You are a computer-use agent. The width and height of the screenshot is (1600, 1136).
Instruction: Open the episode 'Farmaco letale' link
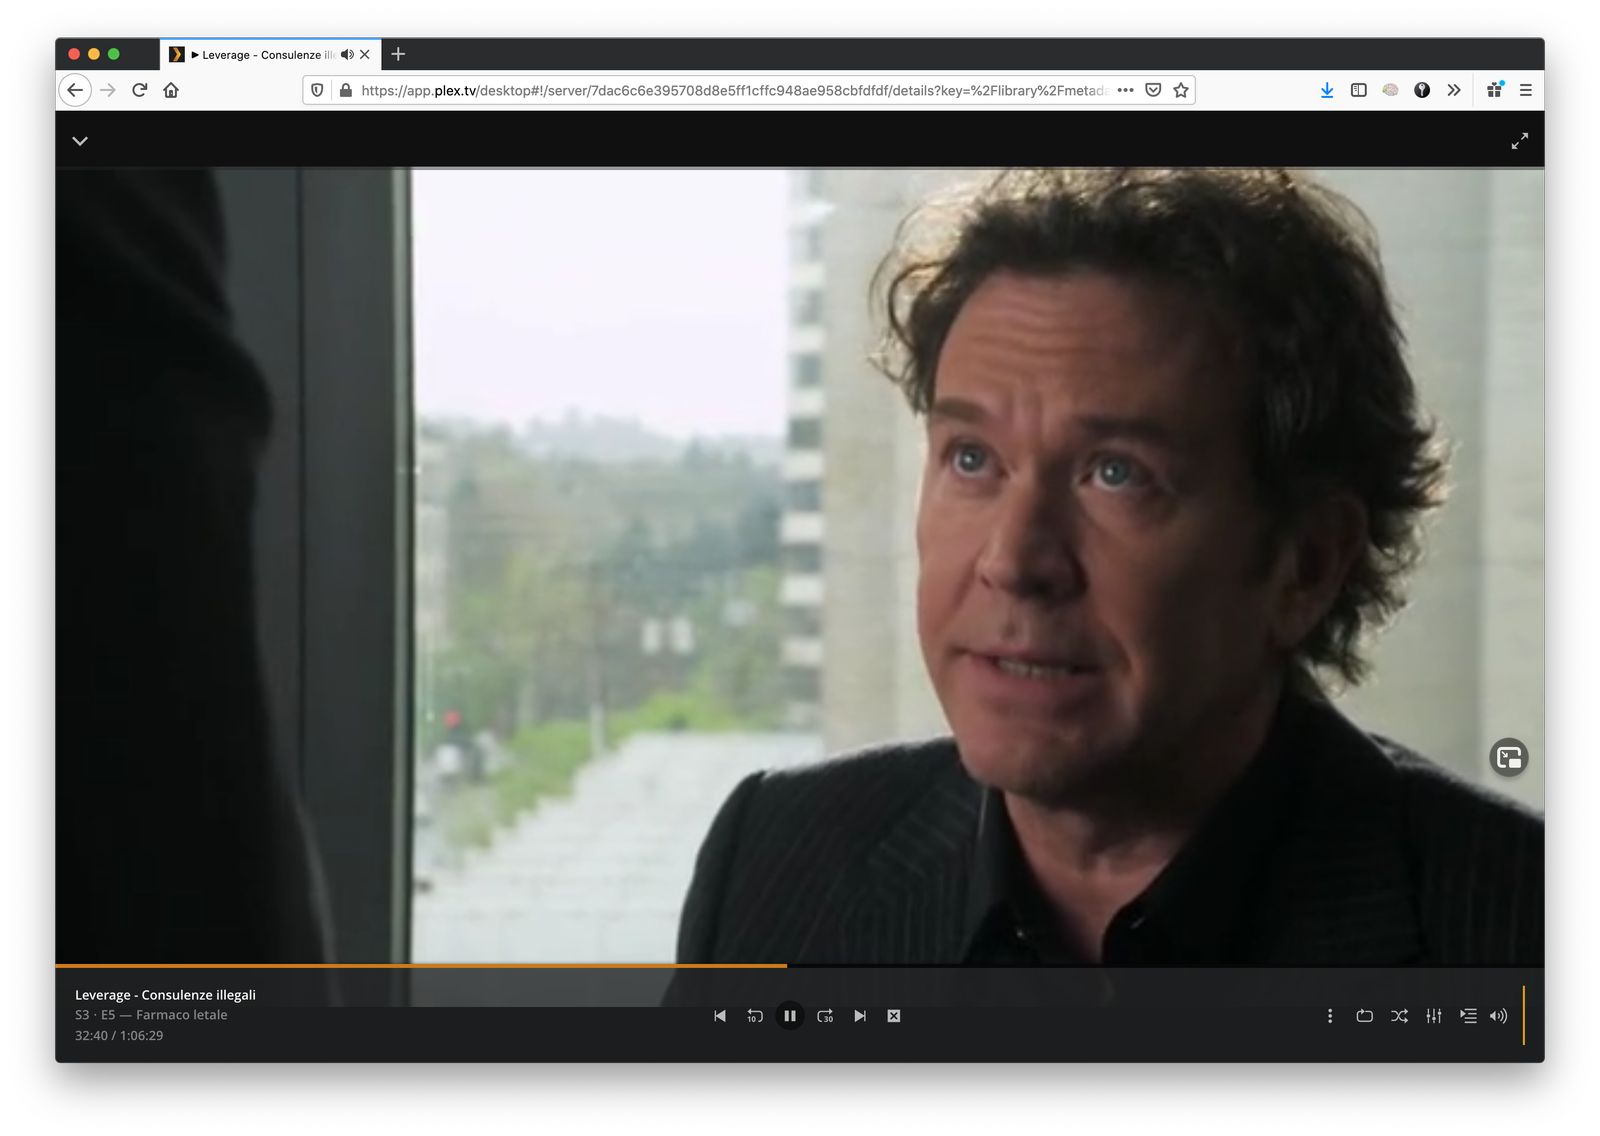click(x=182, y=1015)
